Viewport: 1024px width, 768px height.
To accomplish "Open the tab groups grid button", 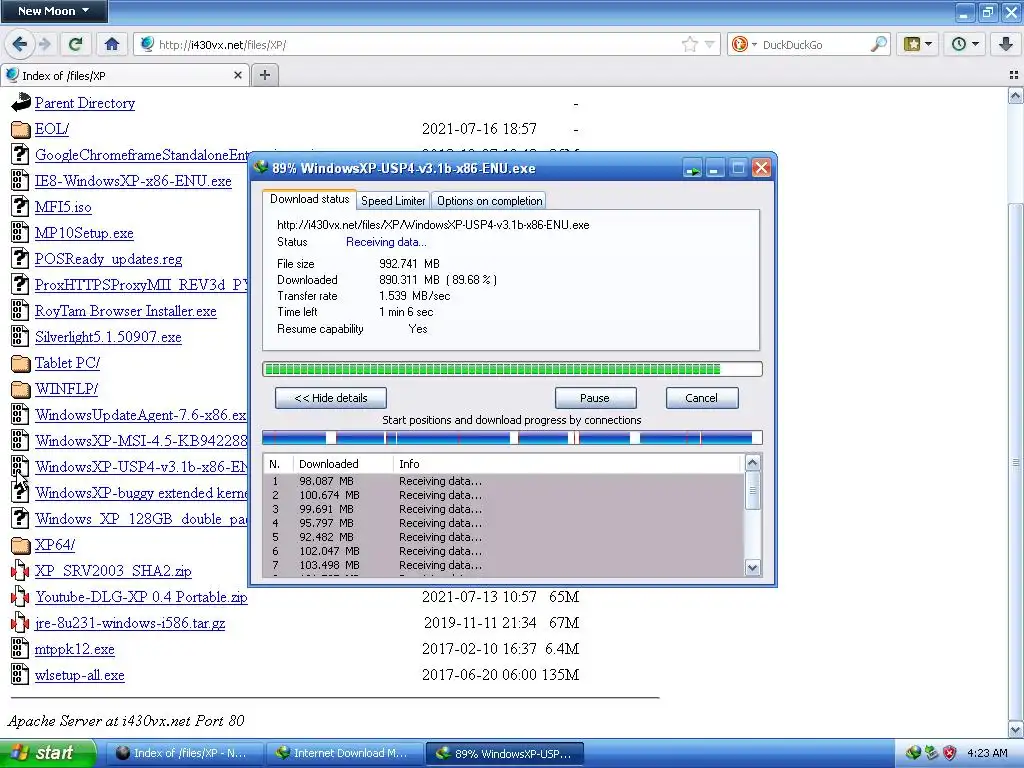I will (x=1014, y=75).
